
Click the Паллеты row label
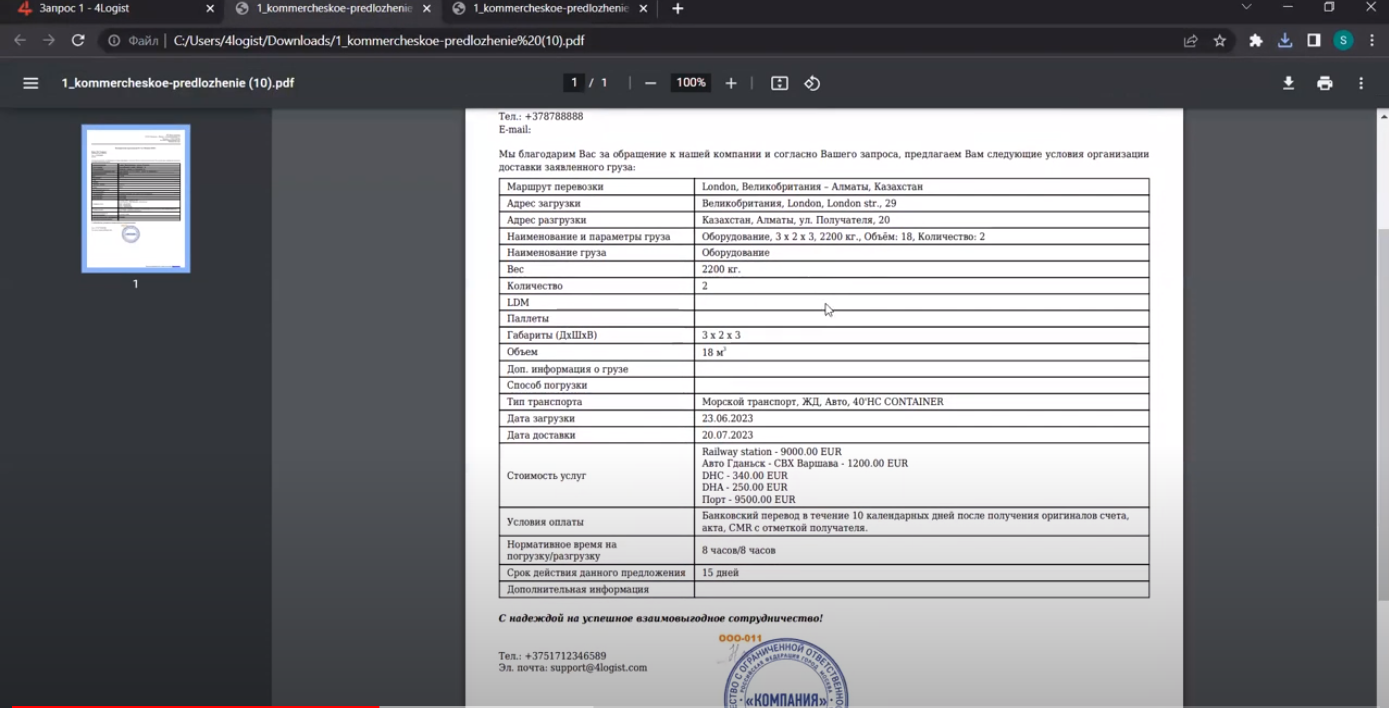point(528,319)
